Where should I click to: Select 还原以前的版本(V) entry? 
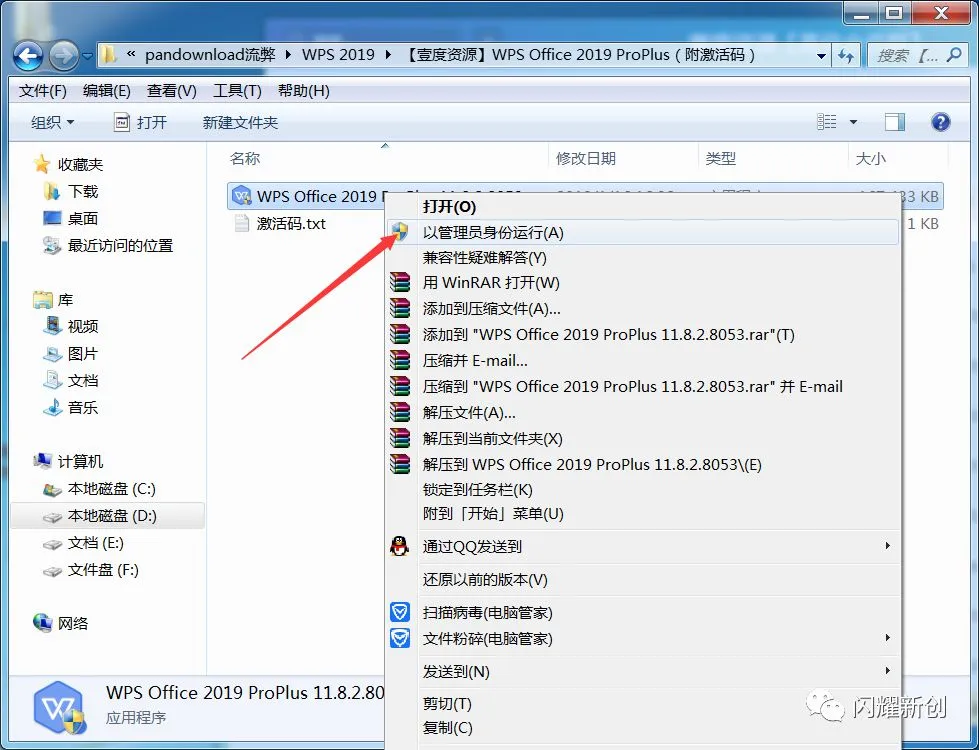tap(642, 580)
